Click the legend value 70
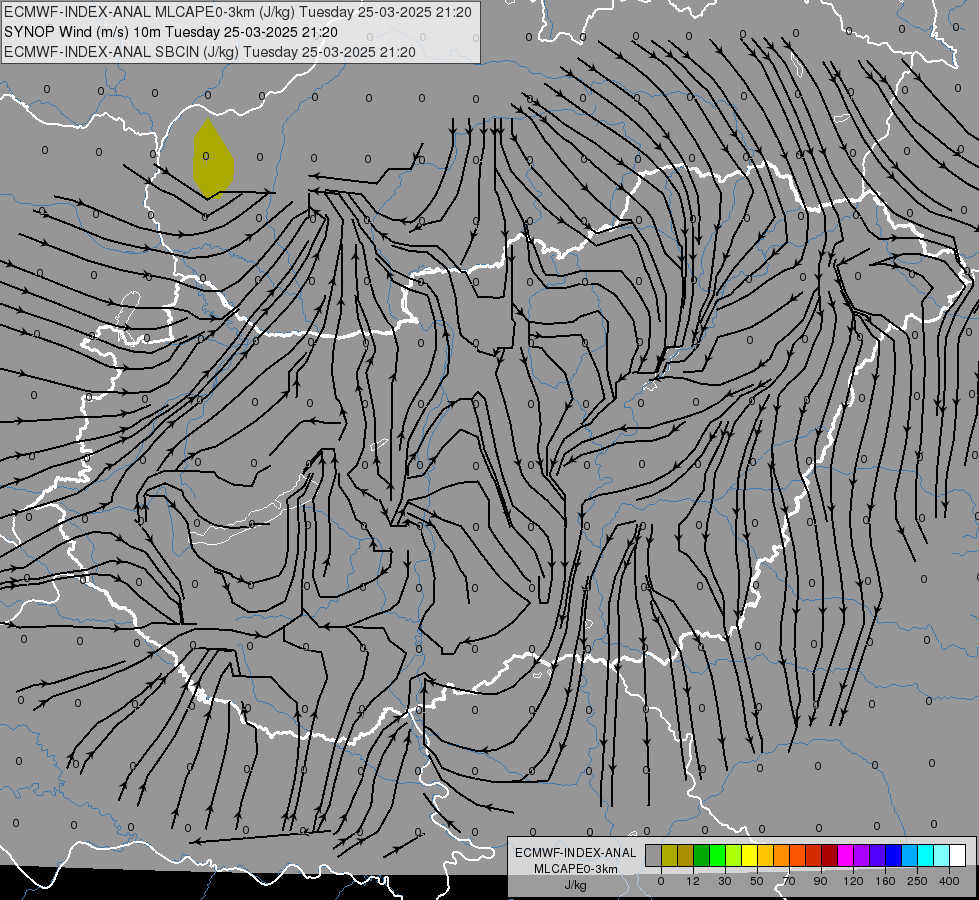979x900 pixels. [789, 881]
